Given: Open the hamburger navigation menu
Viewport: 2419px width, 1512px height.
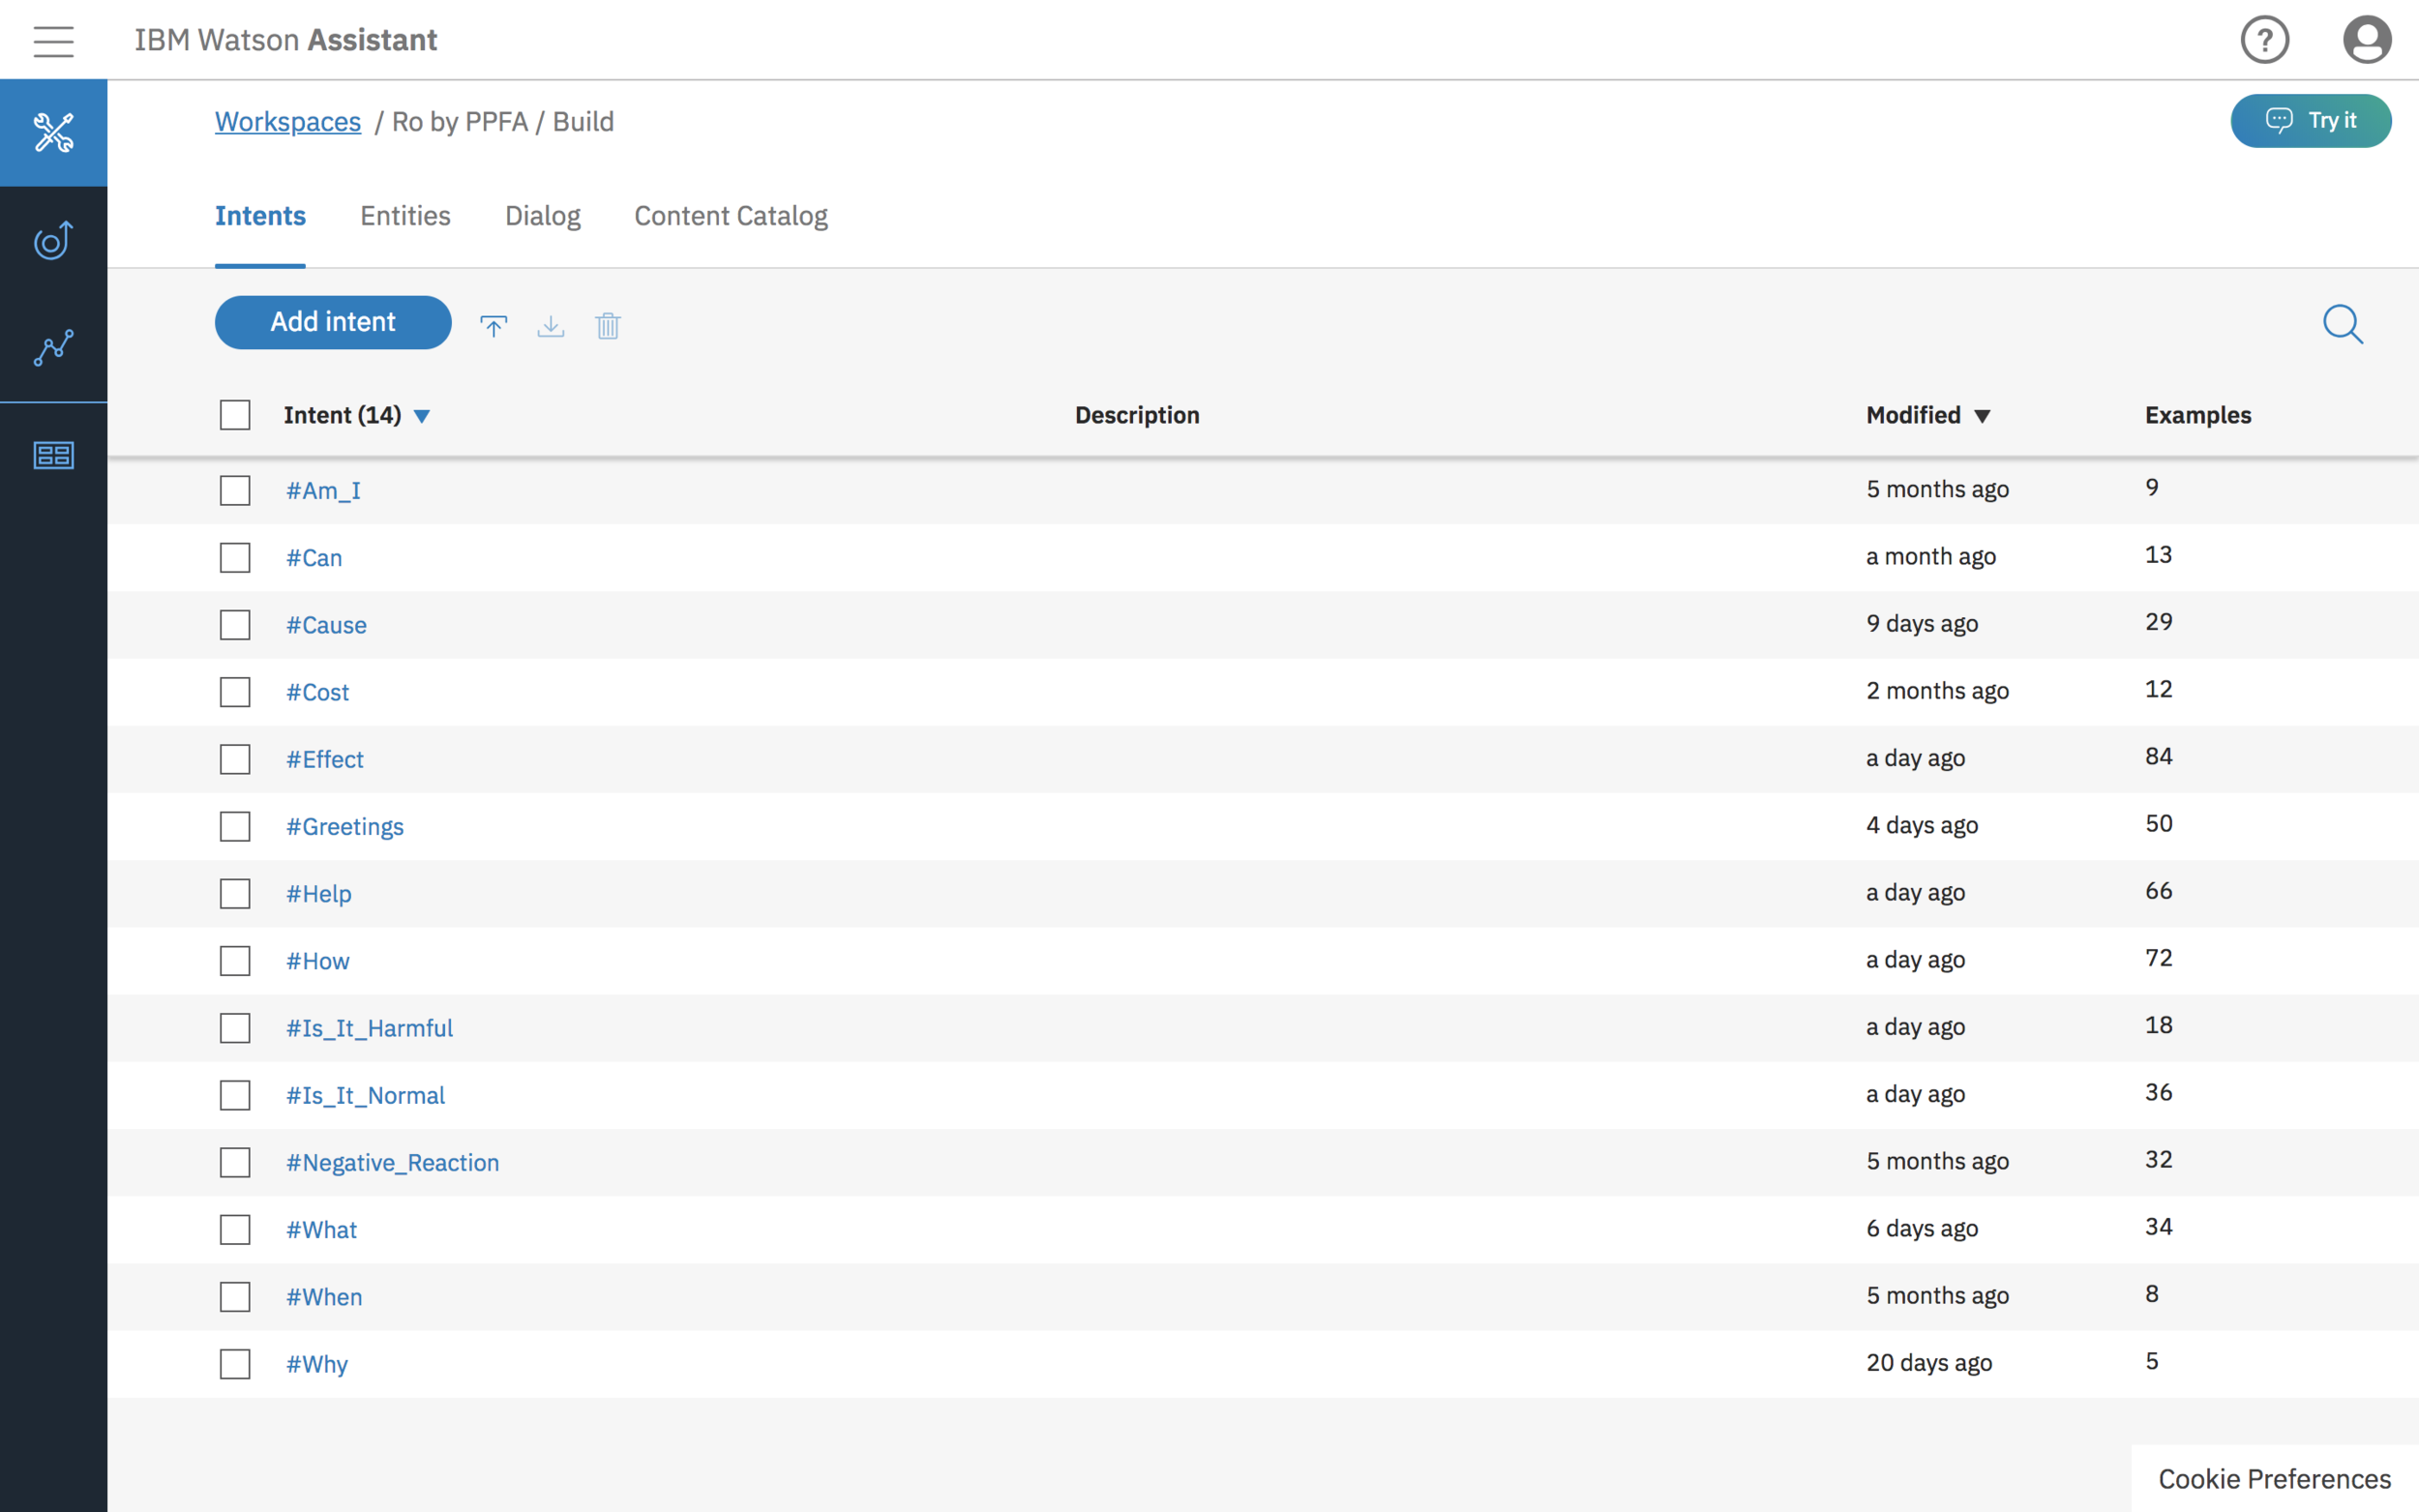Looking at the screenshot, I should (x=53, y=41).
